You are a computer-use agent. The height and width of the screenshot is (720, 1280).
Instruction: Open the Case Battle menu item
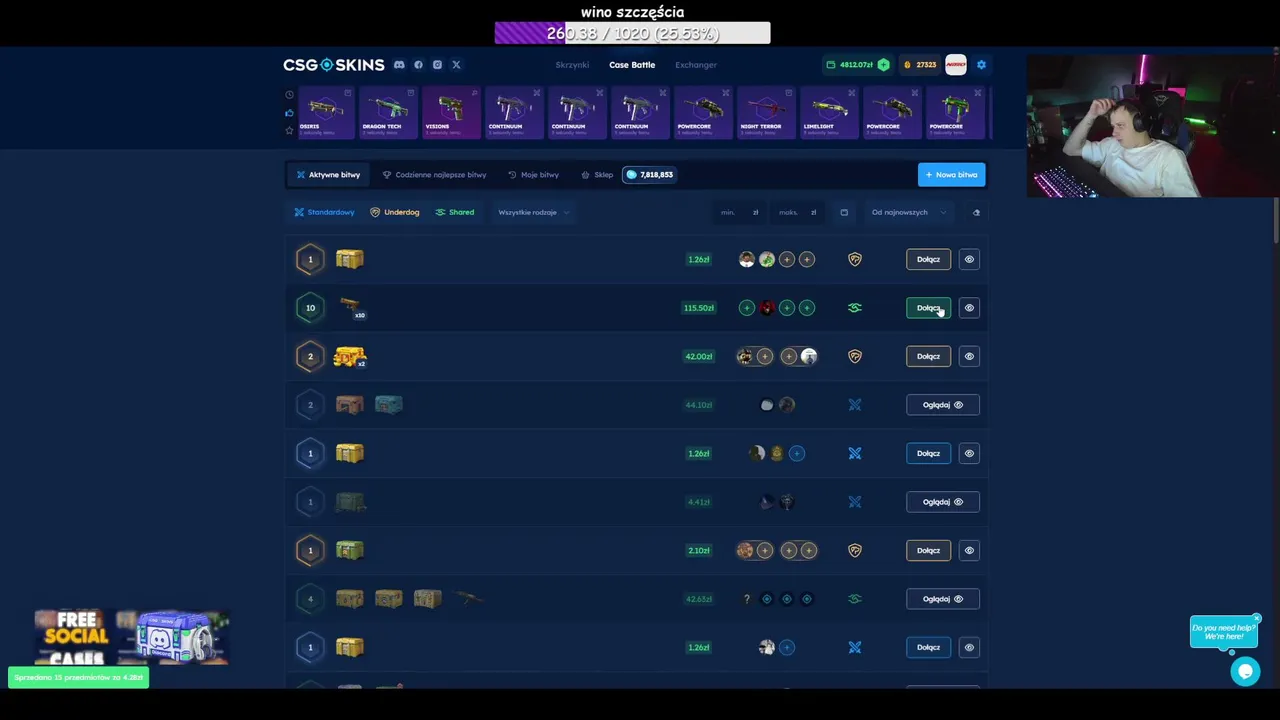[632, 65]
